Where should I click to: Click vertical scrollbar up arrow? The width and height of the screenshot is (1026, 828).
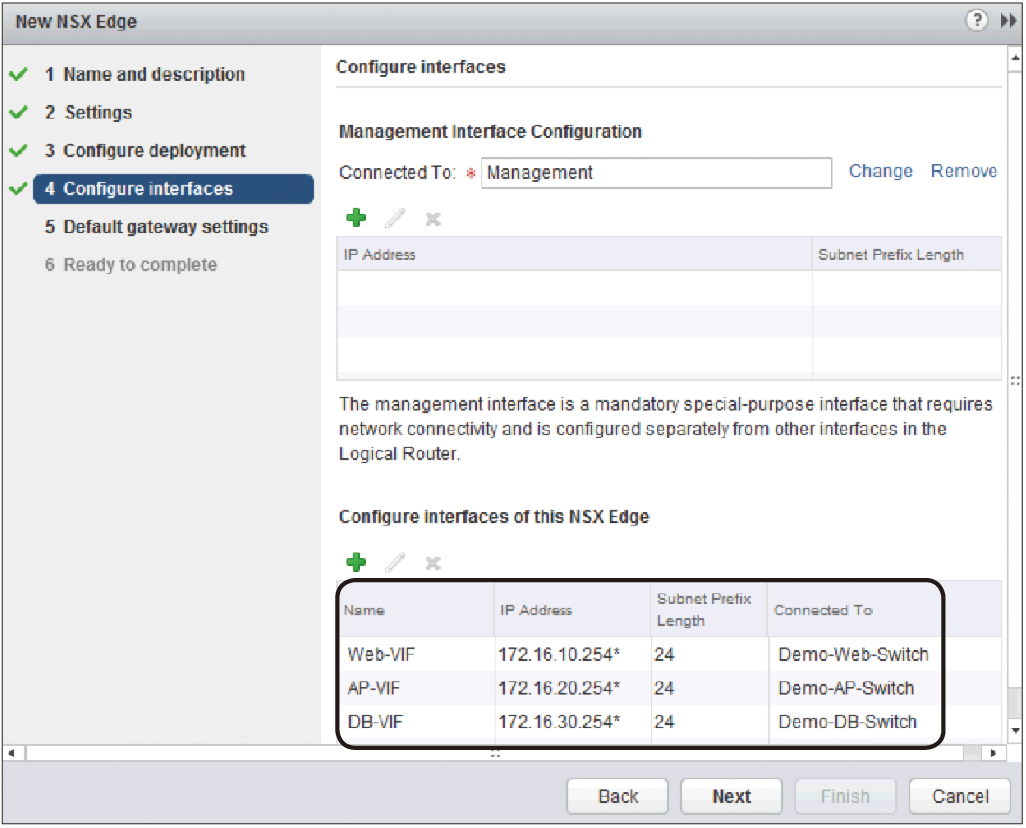(x=1015, y=58)
